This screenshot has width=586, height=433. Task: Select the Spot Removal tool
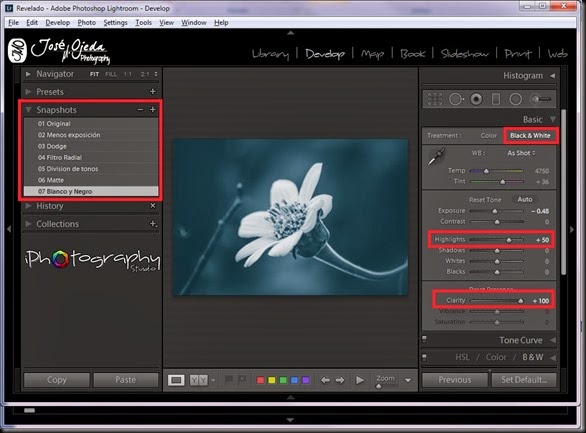[x=456, y=99]
